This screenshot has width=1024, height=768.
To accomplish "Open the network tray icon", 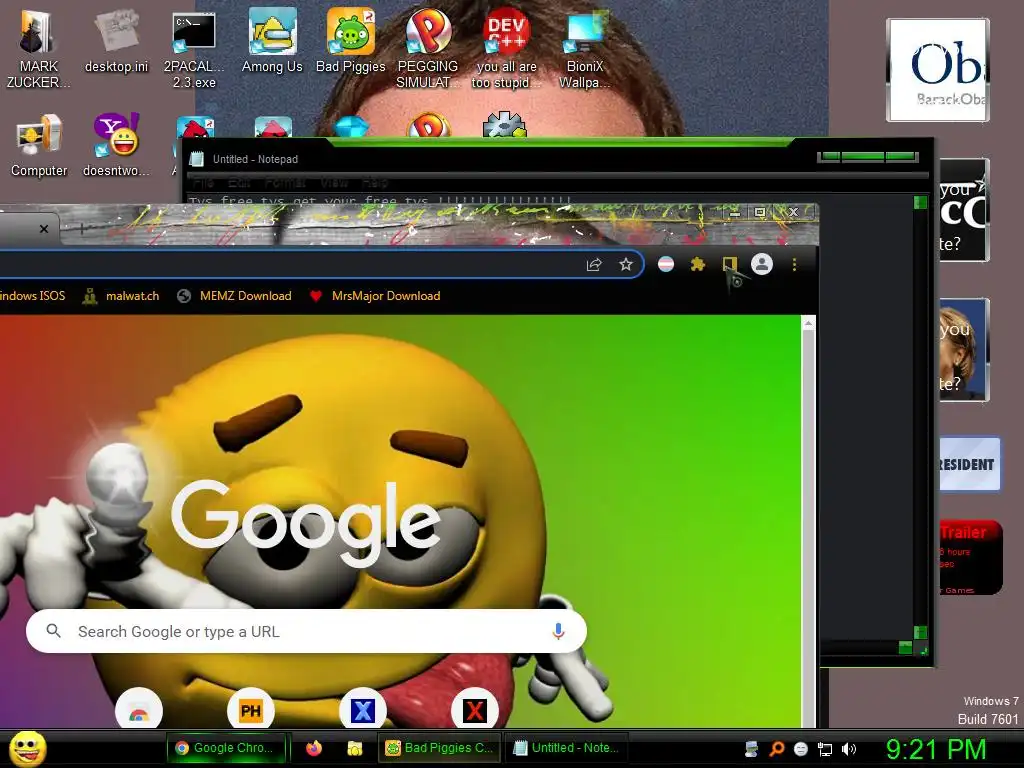I will tap(825, 749).
